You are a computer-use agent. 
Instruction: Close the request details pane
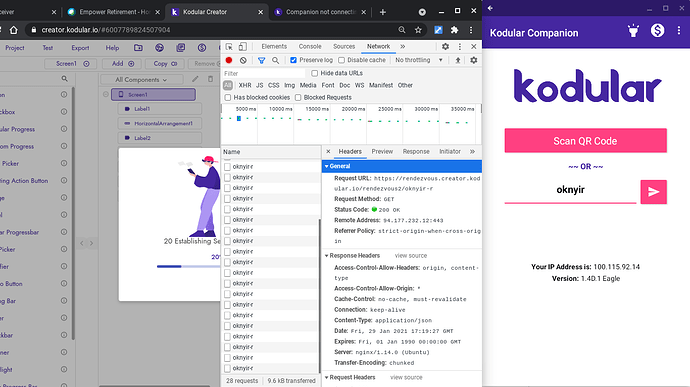[328, 151]
